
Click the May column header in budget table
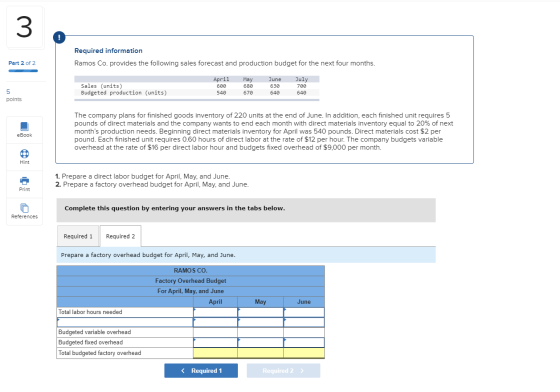click(260, 302)
